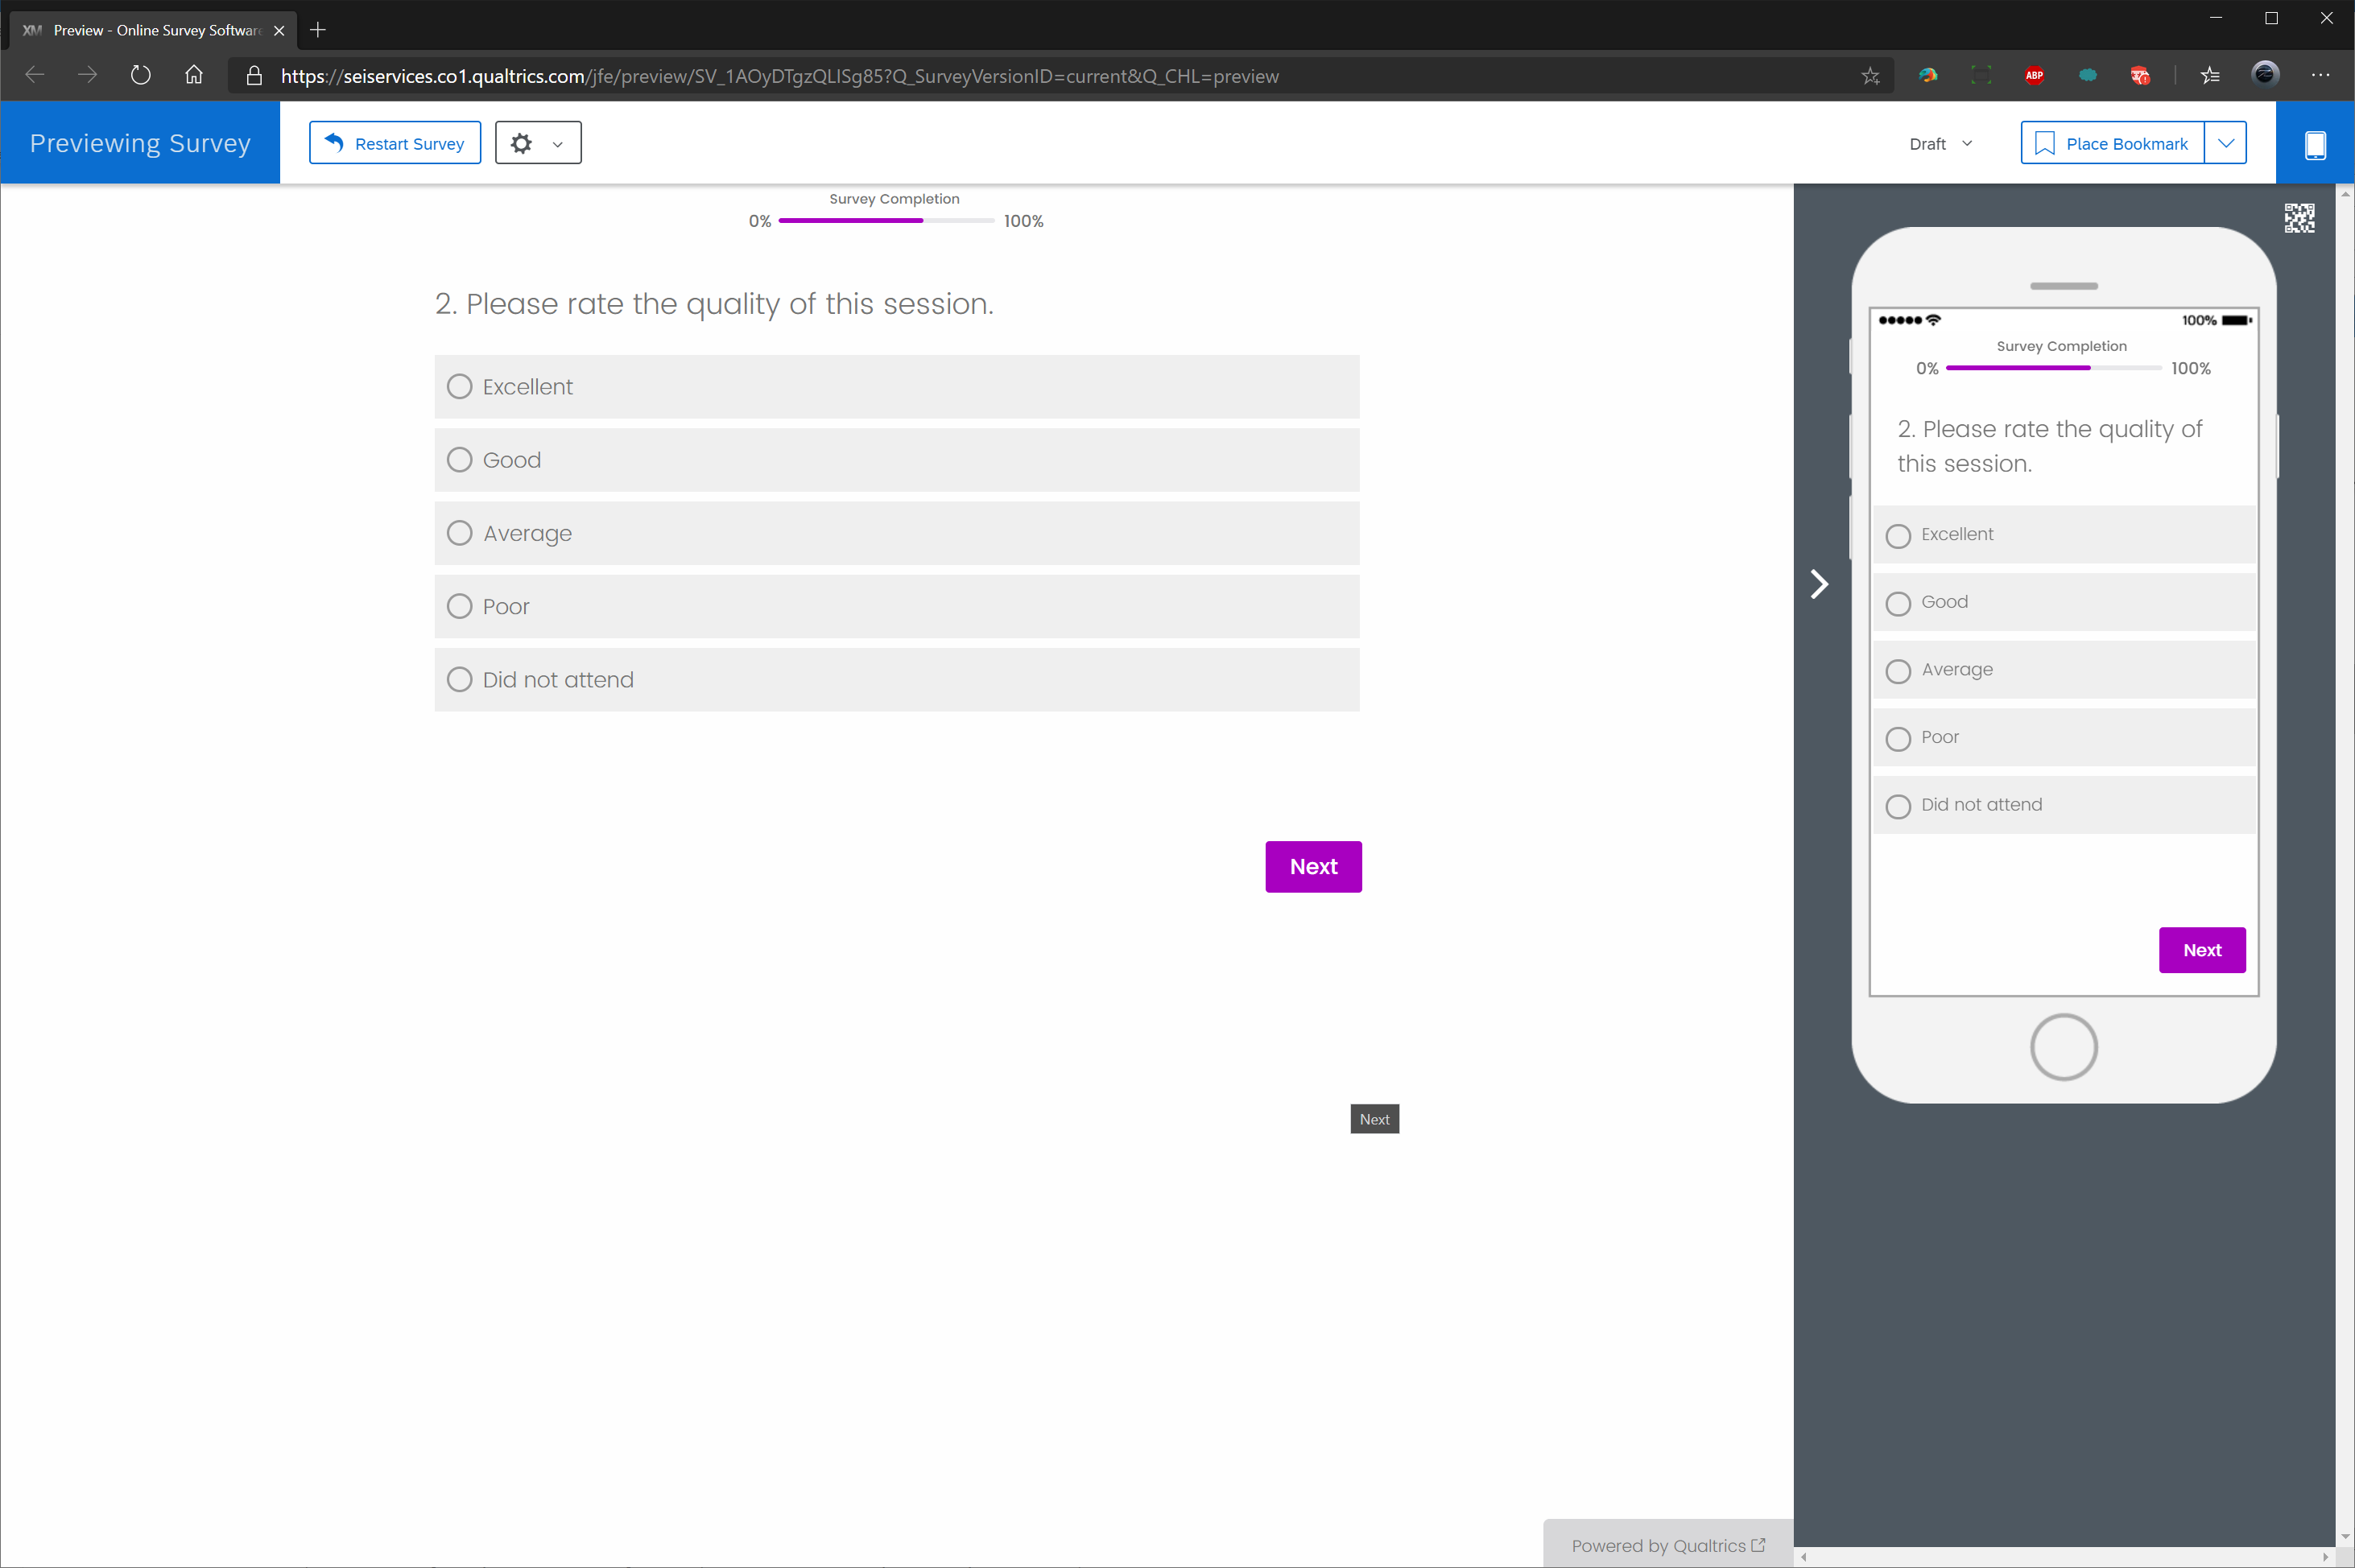Open the browser home page icon

click(194, 75)
